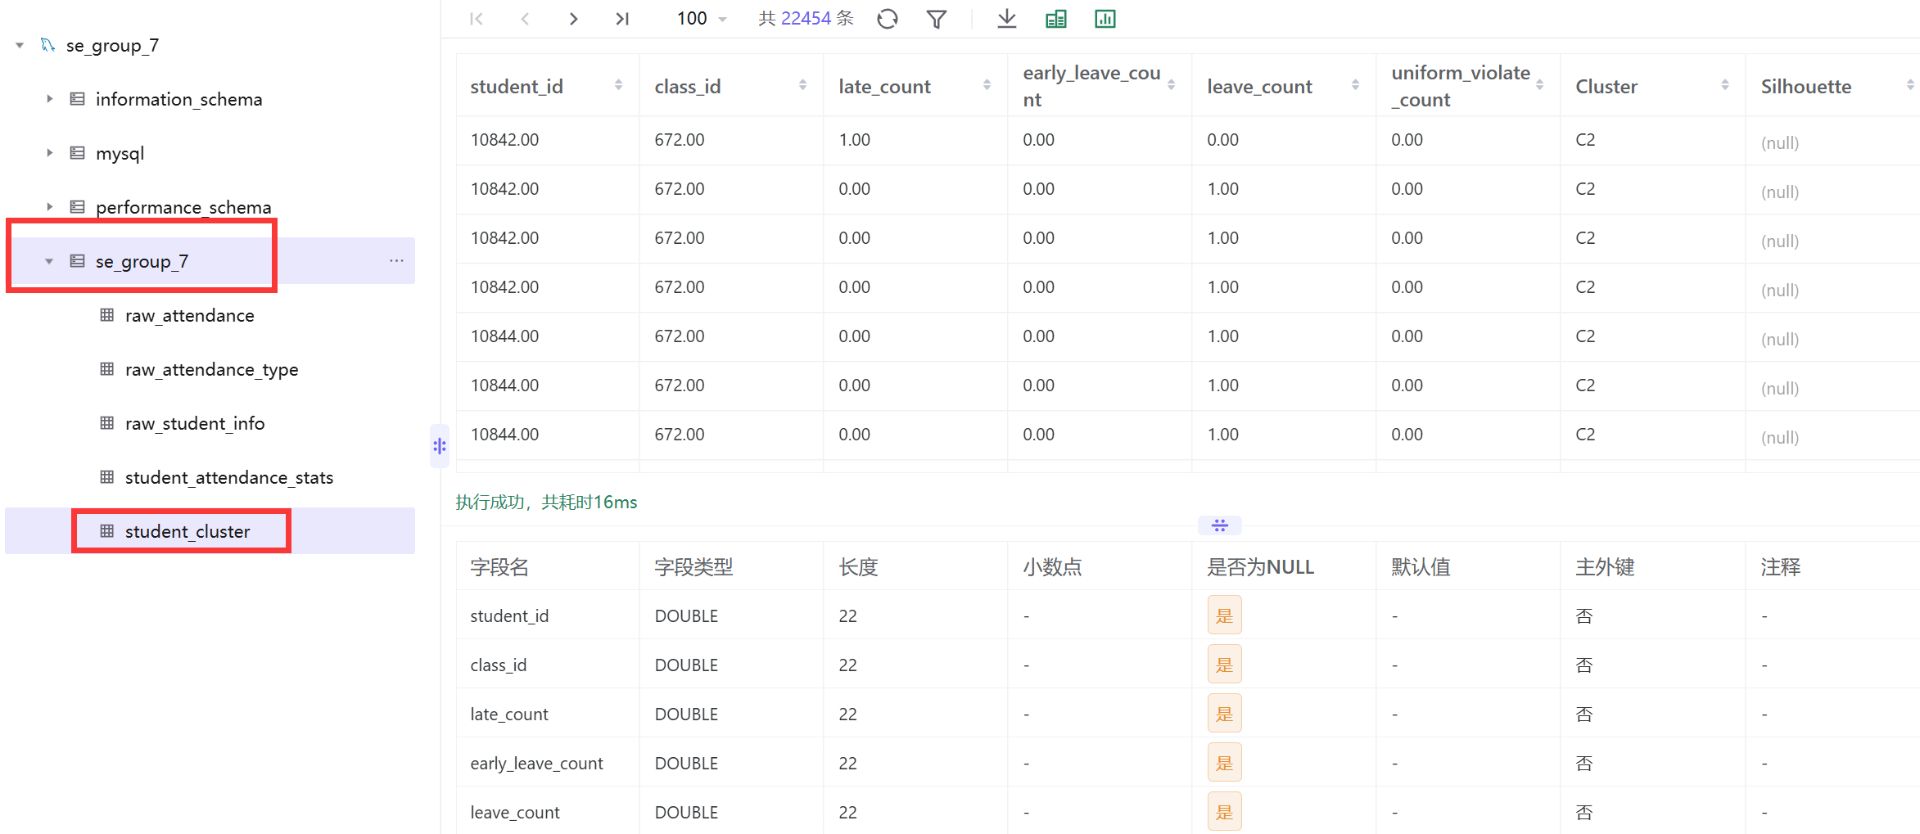Click the 是否为NULL column header
Image resolution: width=1920 pixels, height=834 pixels.
[1260, 567]
